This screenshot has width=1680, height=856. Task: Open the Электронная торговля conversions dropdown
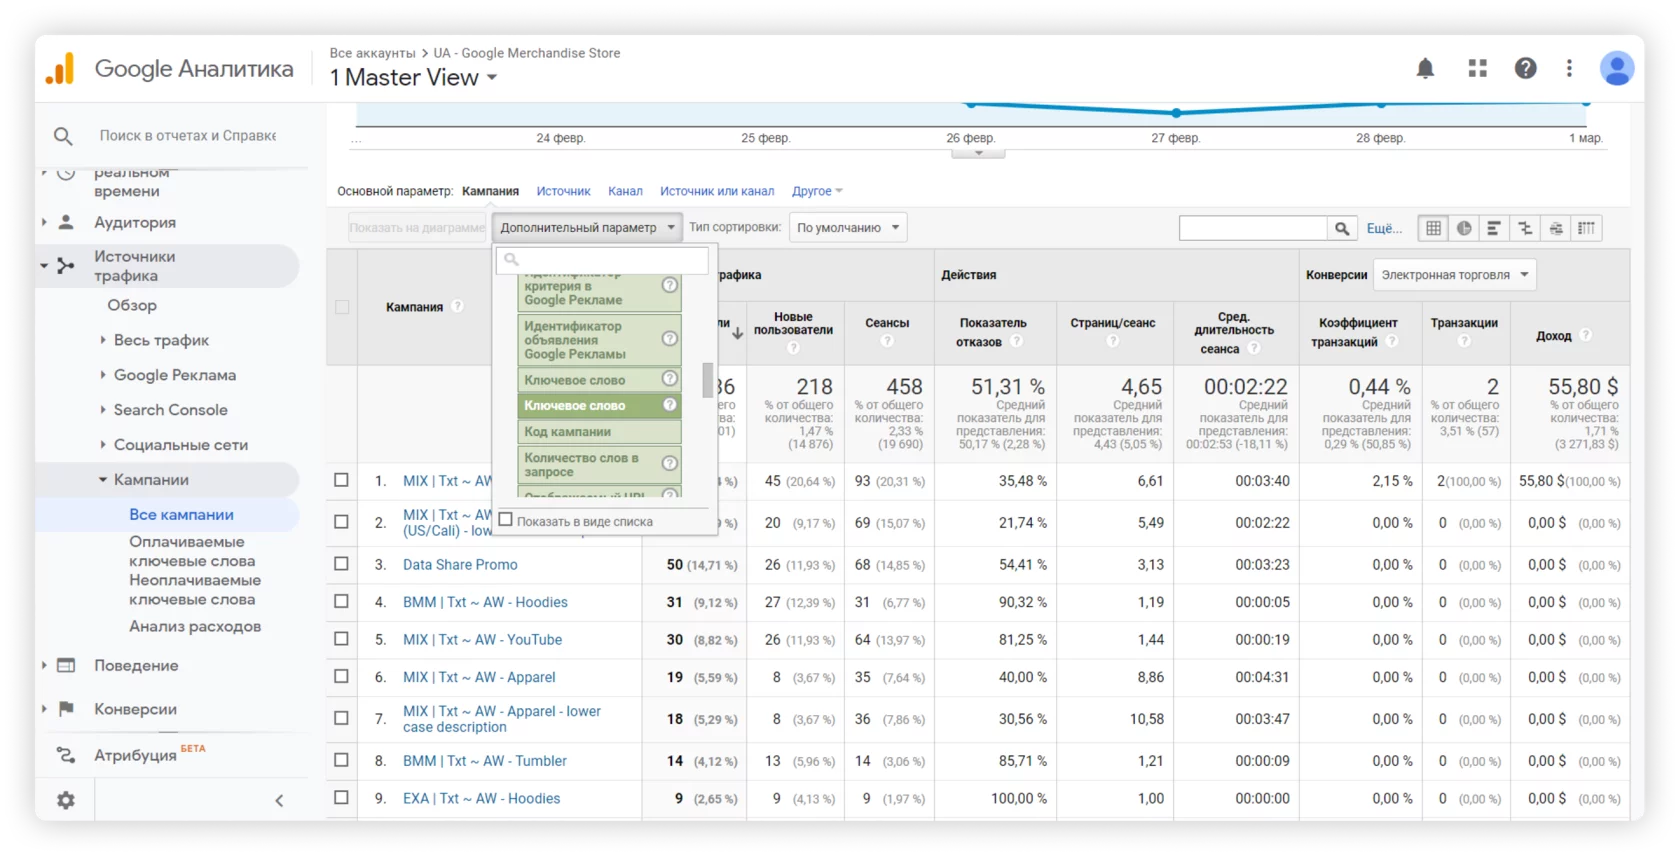pos(1454,275)
